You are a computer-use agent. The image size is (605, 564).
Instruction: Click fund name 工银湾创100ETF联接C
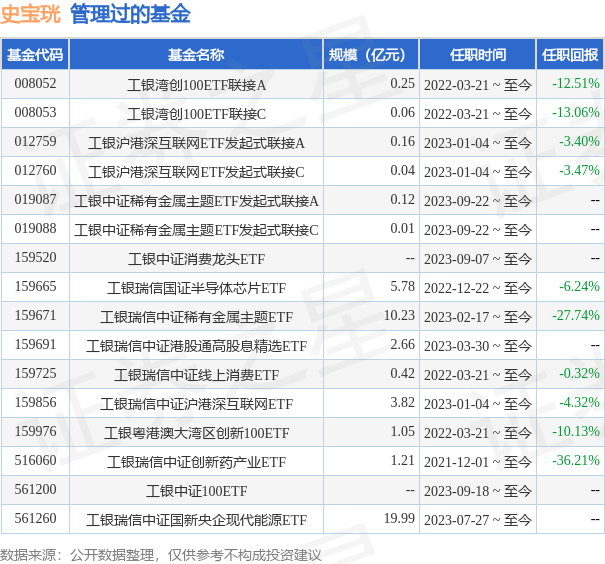pos(196,114)
